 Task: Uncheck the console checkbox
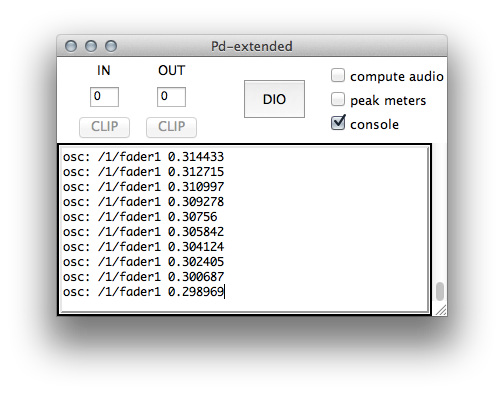(x=338, y=123)
